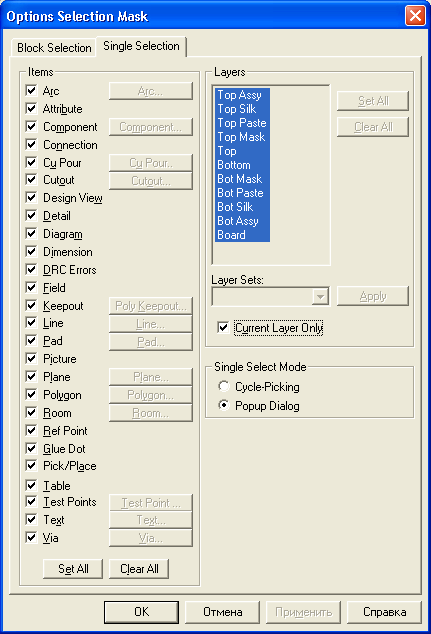Disable the Pick/Place checkbox
The height and width of the screenshot is (634, 431).
(31, 465)
